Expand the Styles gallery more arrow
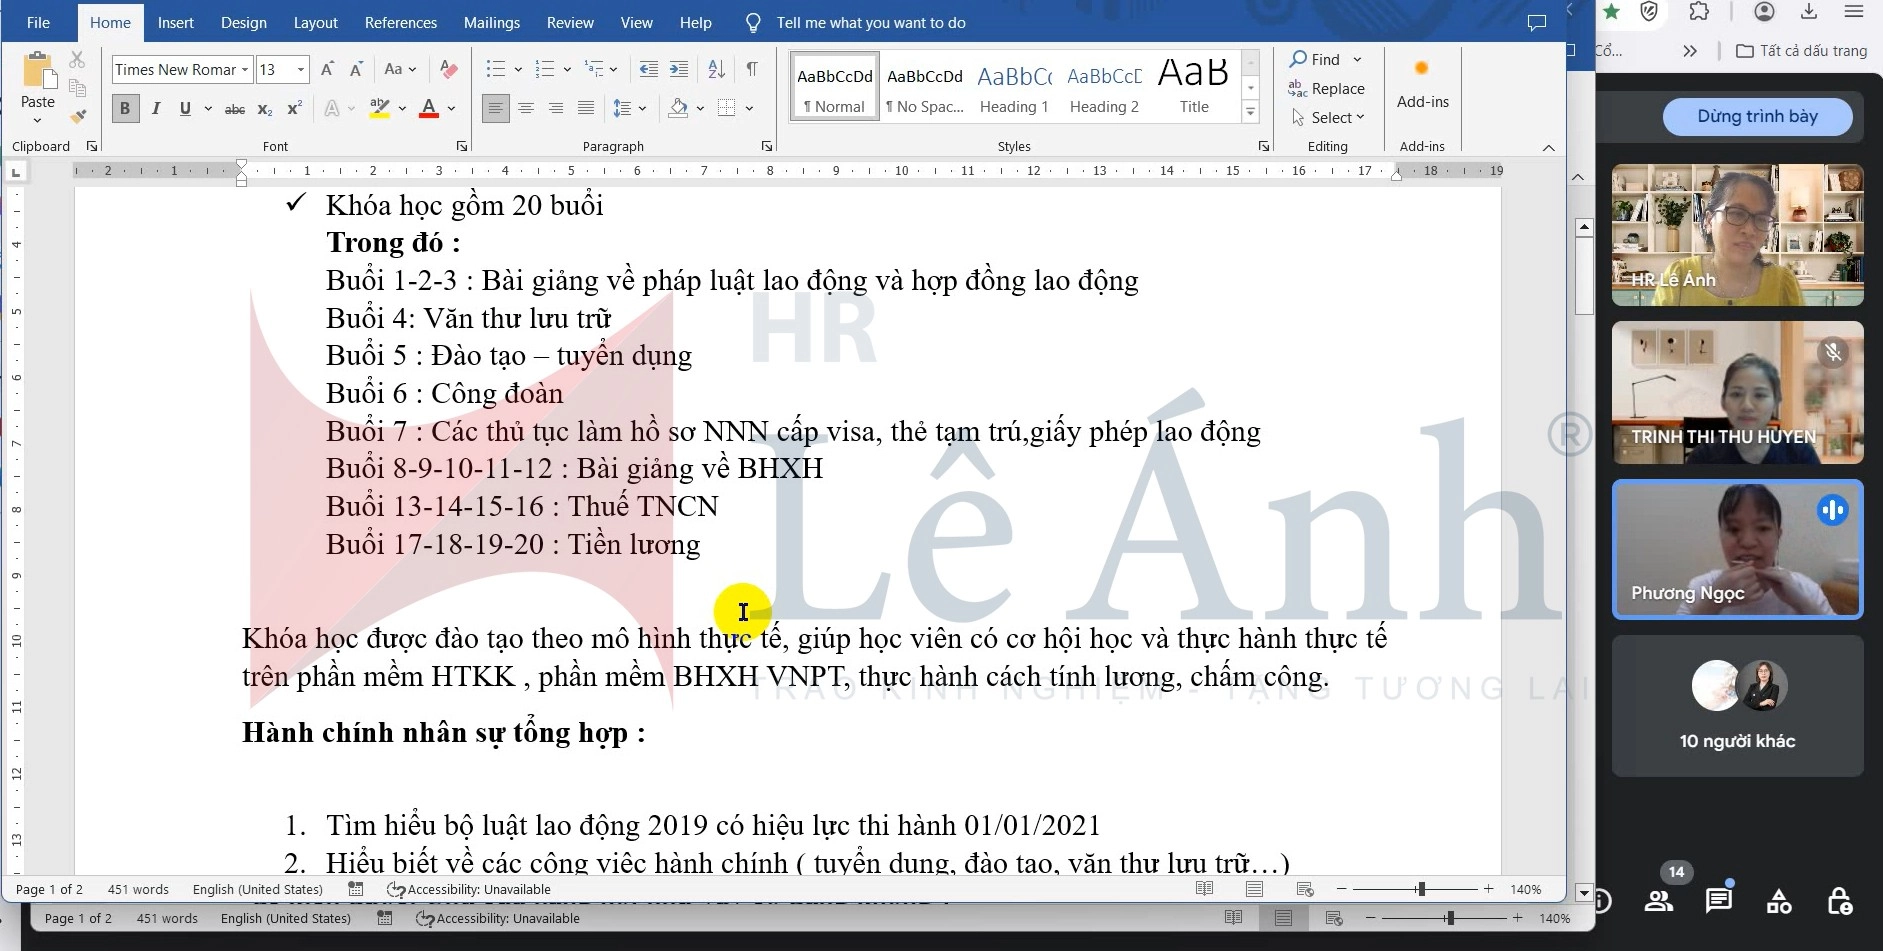The image size is (1883, 951). point(1250,112)
